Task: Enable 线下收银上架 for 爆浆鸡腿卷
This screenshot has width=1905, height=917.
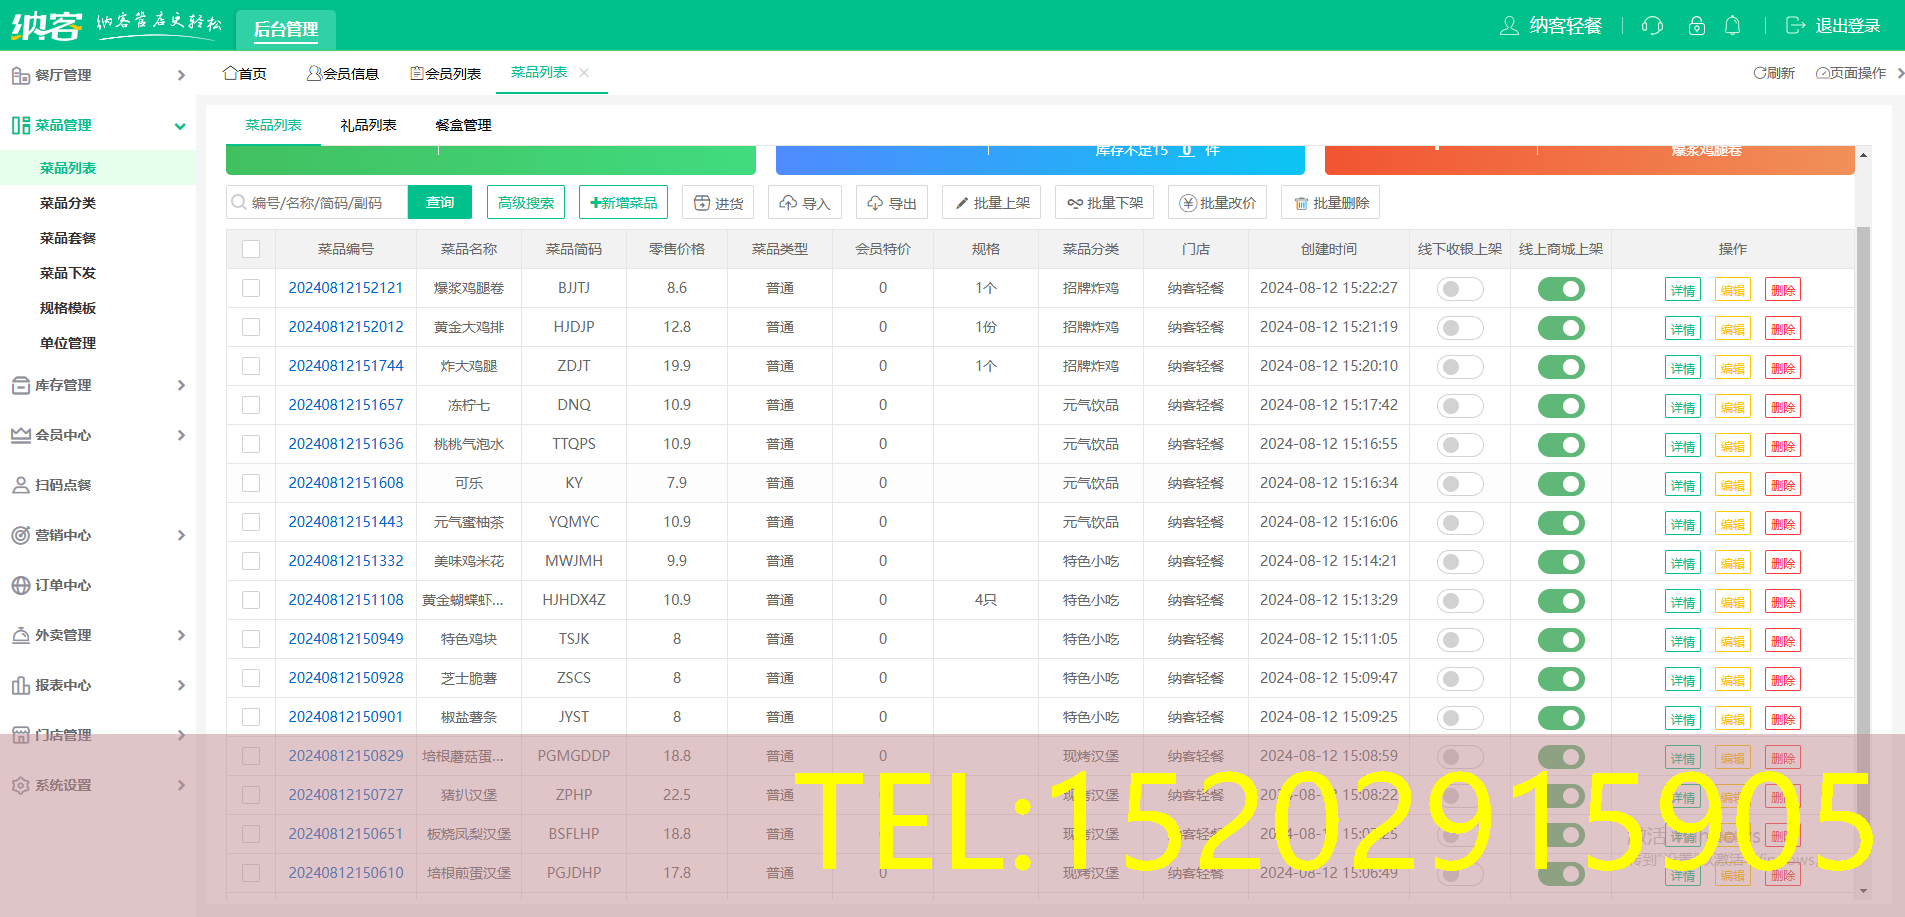Action: 1459,289
